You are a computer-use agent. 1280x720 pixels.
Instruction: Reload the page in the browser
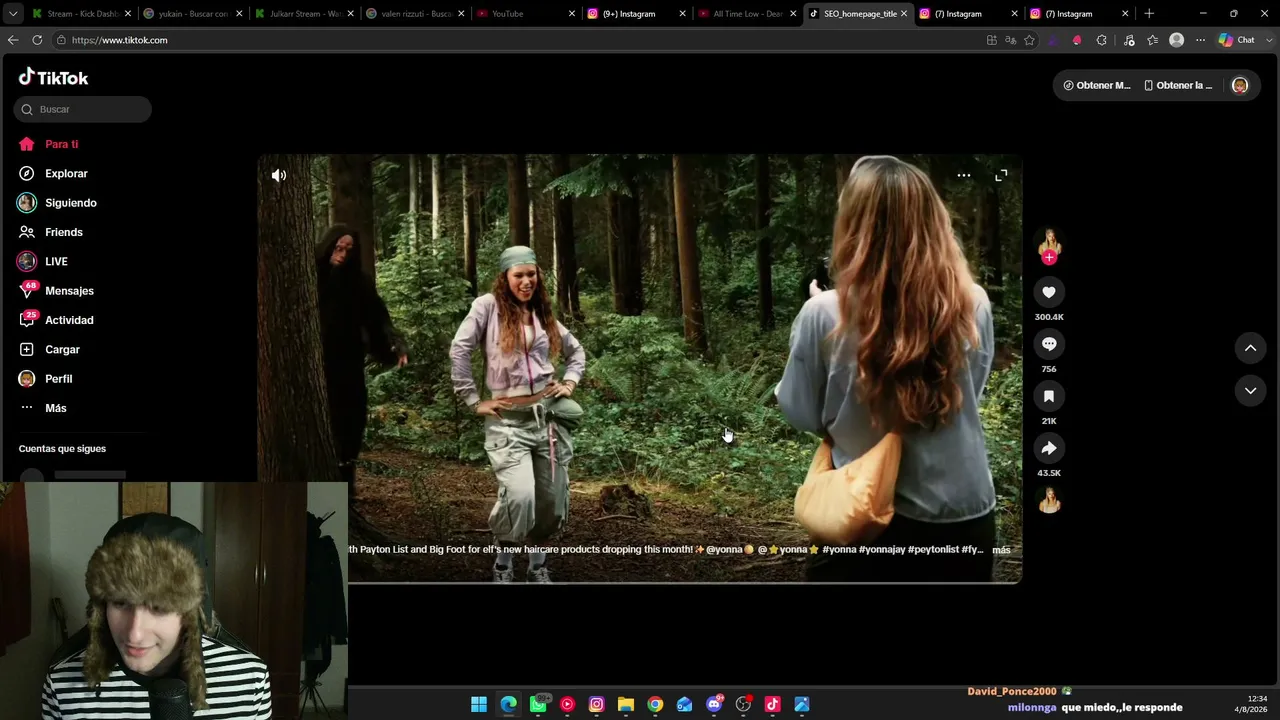[x=37, y=40]
